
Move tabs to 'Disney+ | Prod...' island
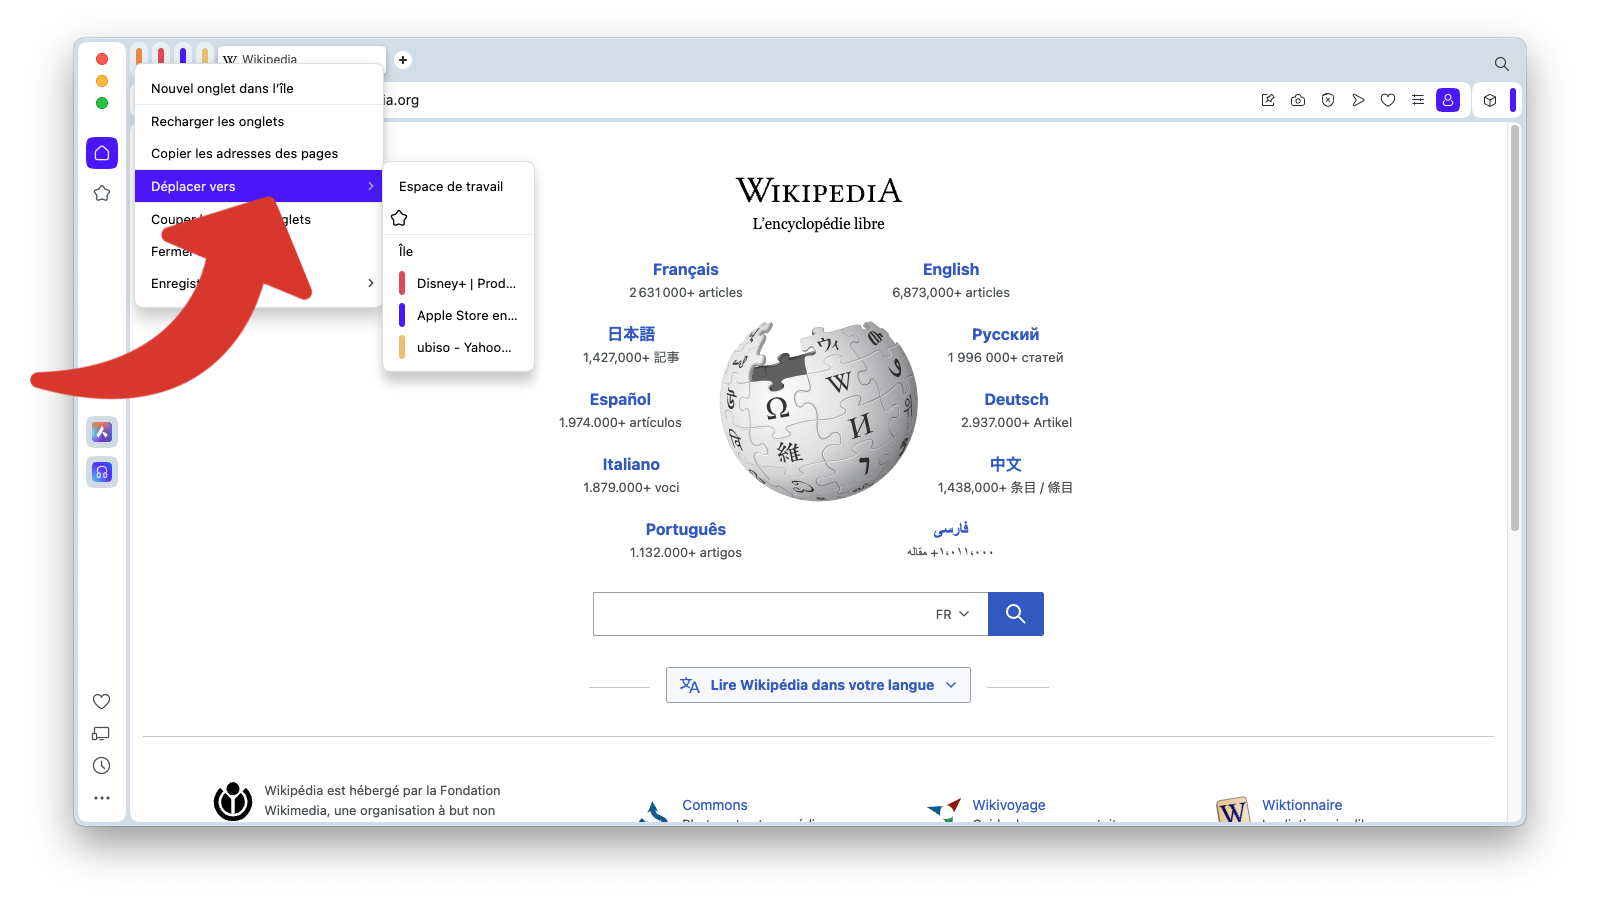(459, 283)
